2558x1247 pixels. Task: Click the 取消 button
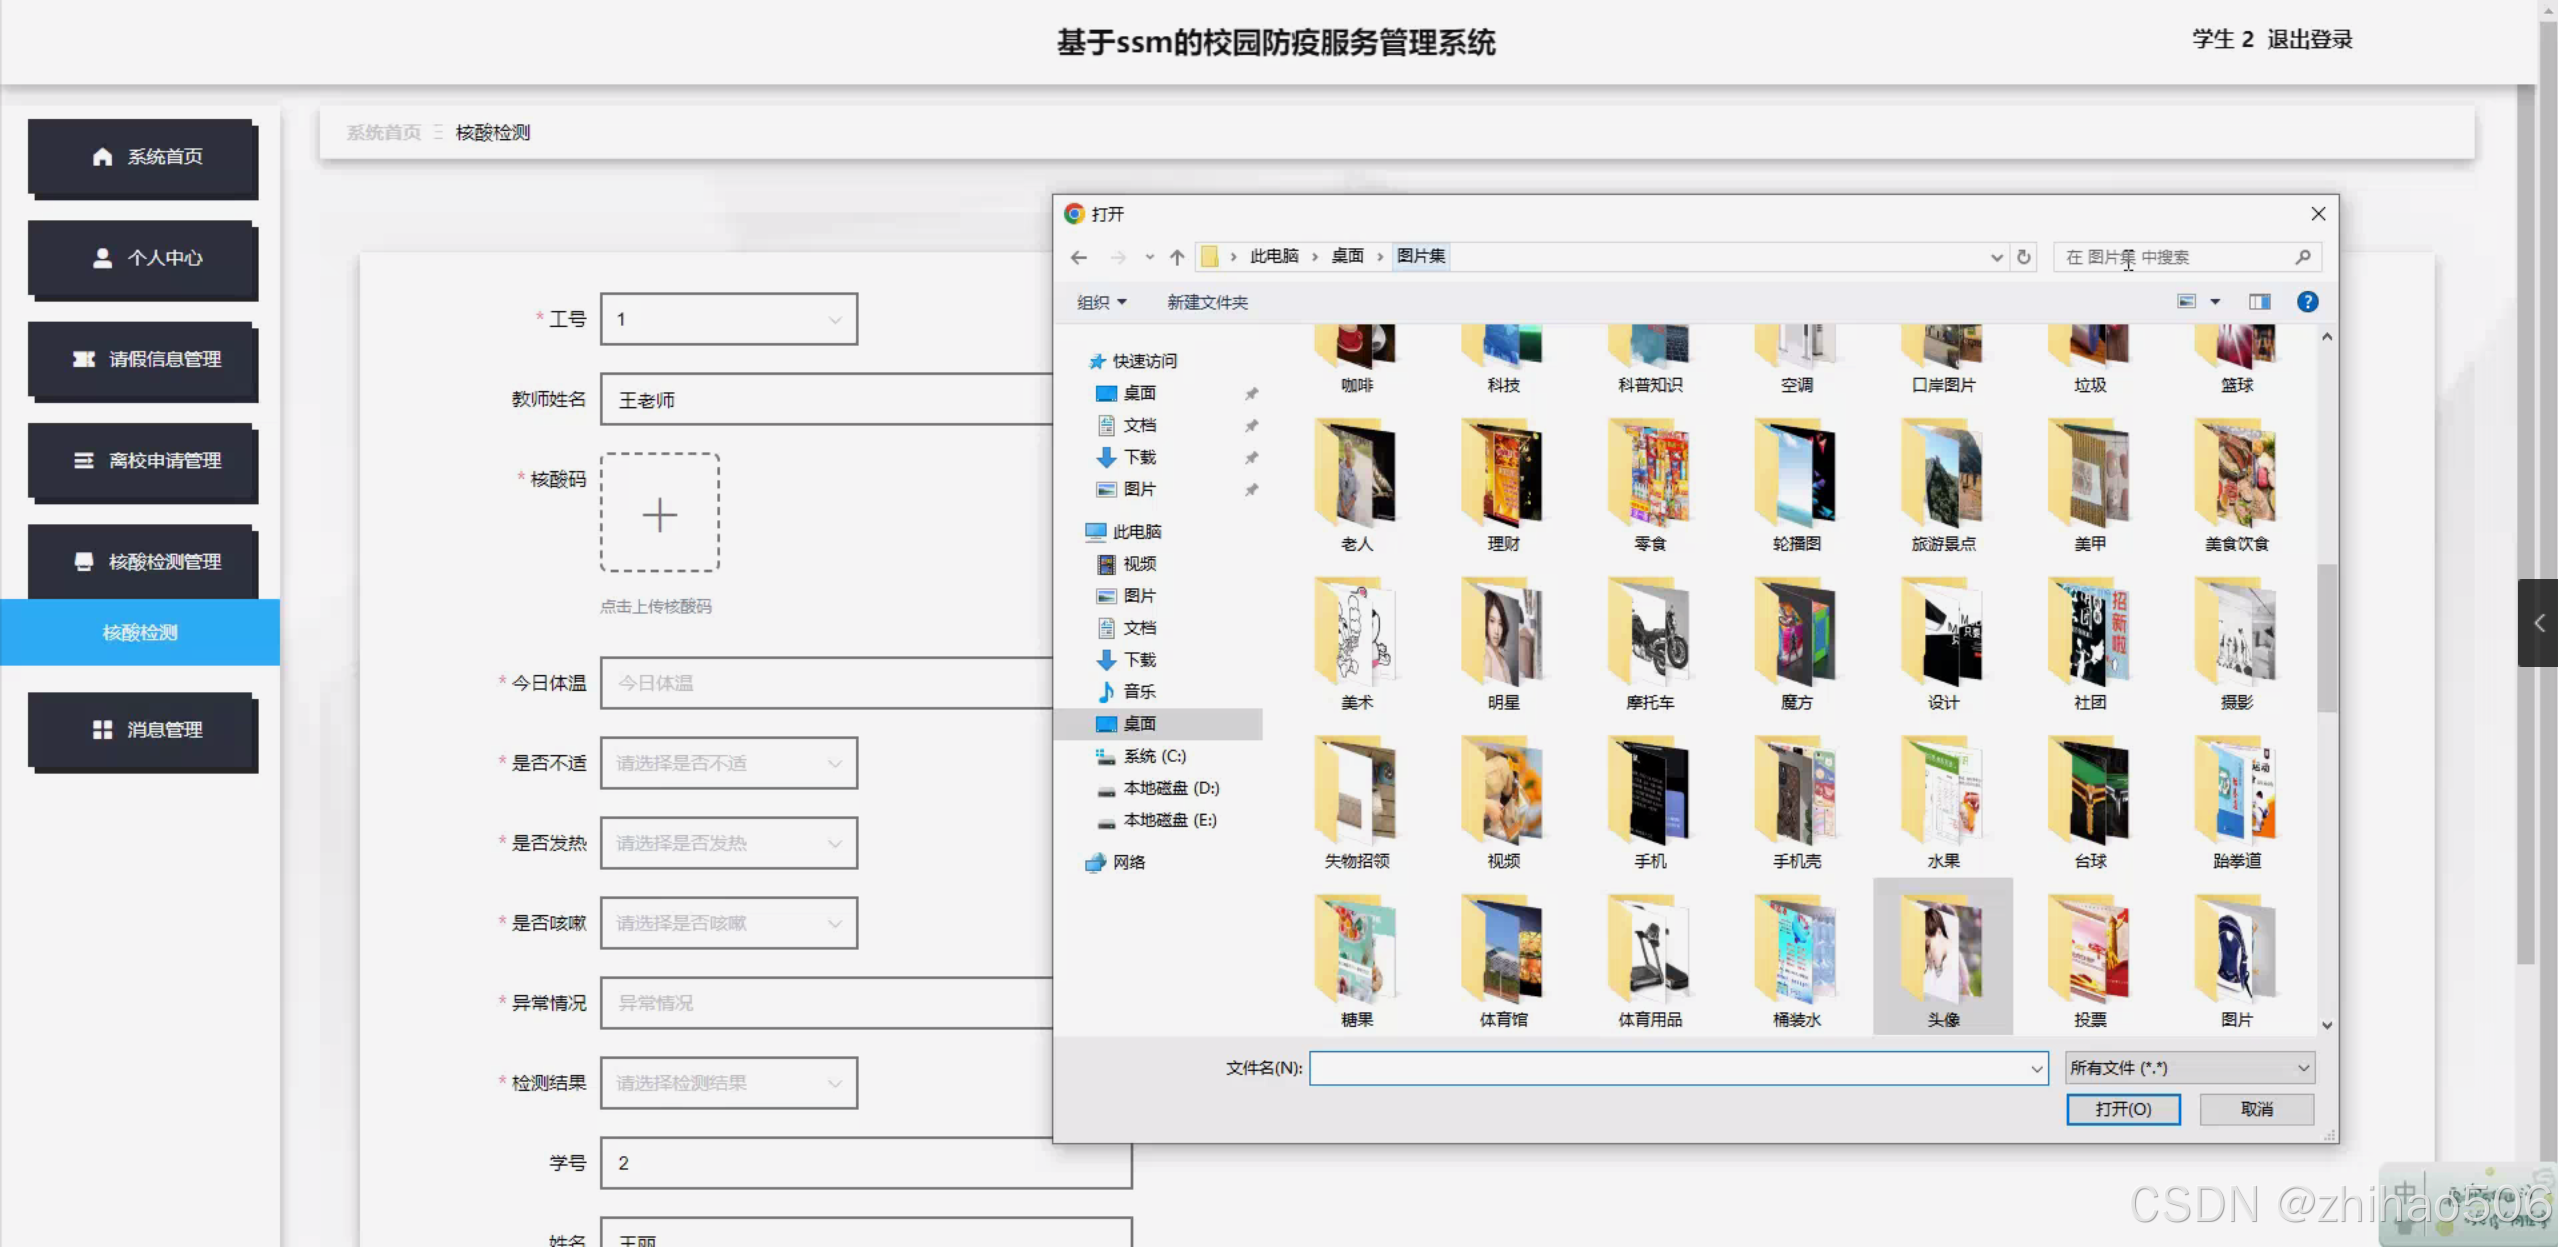pos(2256,1109)
